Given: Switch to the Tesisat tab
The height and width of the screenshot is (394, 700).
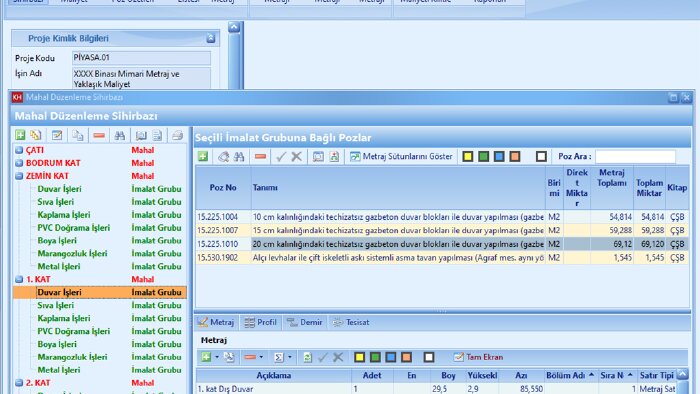Looking at the screenshot, I should 351,322.
